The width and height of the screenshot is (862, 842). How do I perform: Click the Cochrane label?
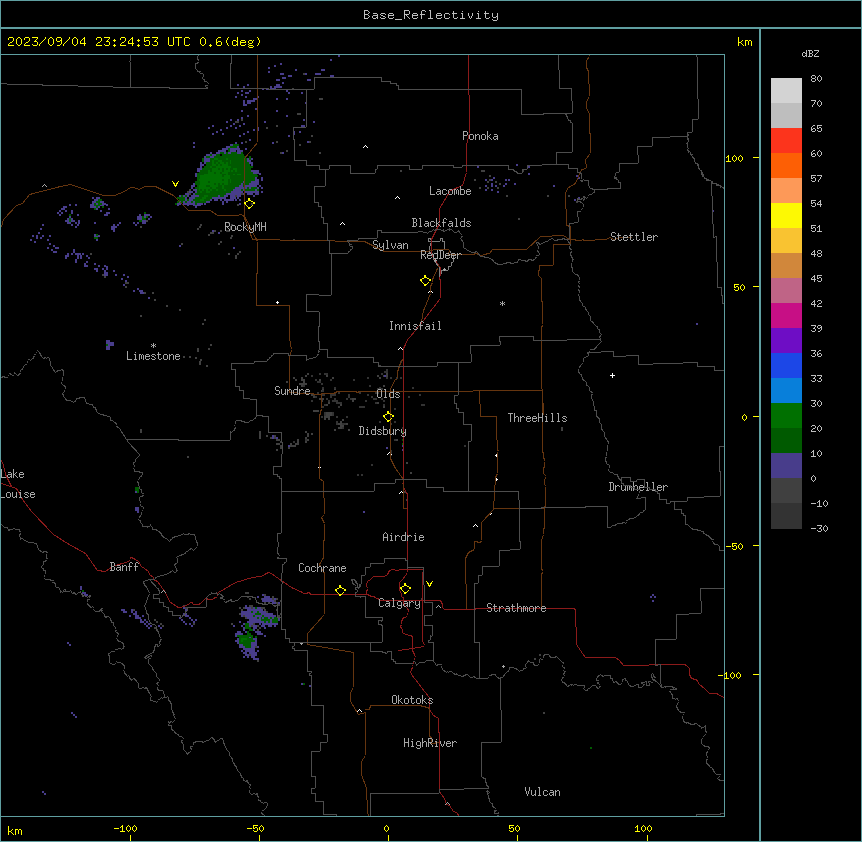pyautogui.click(x=322, y=568)
